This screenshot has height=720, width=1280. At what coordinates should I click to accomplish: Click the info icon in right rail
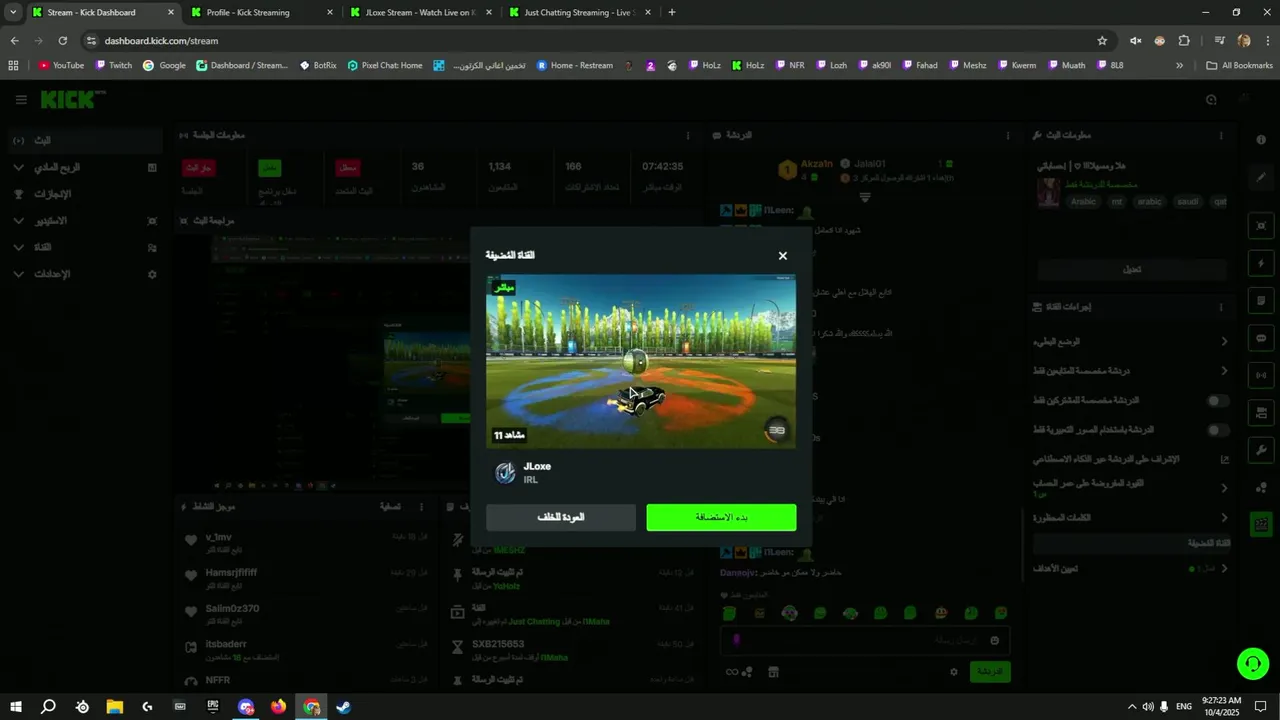(1261, 141)
